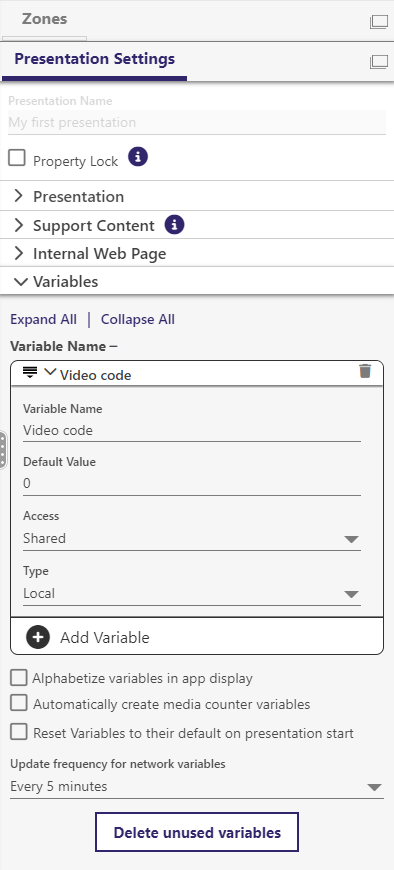Collapse the Video code variable chevron
394x870 pixels.
tap(50, 372)
